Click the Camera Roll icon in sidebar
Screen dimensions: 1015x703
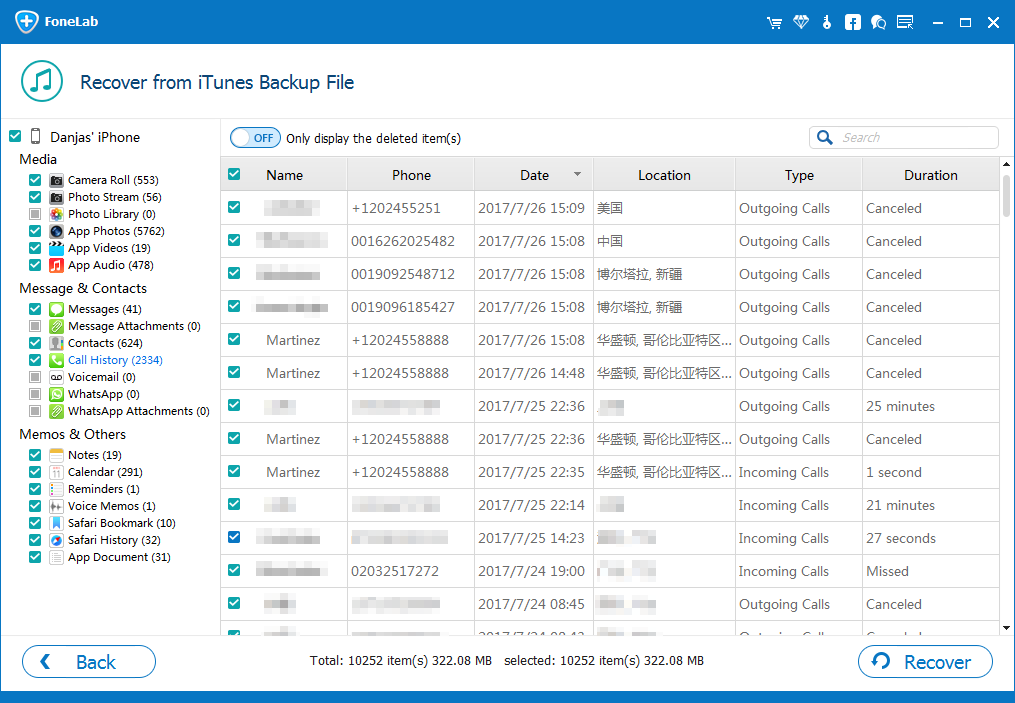click(x=57, y=180)
